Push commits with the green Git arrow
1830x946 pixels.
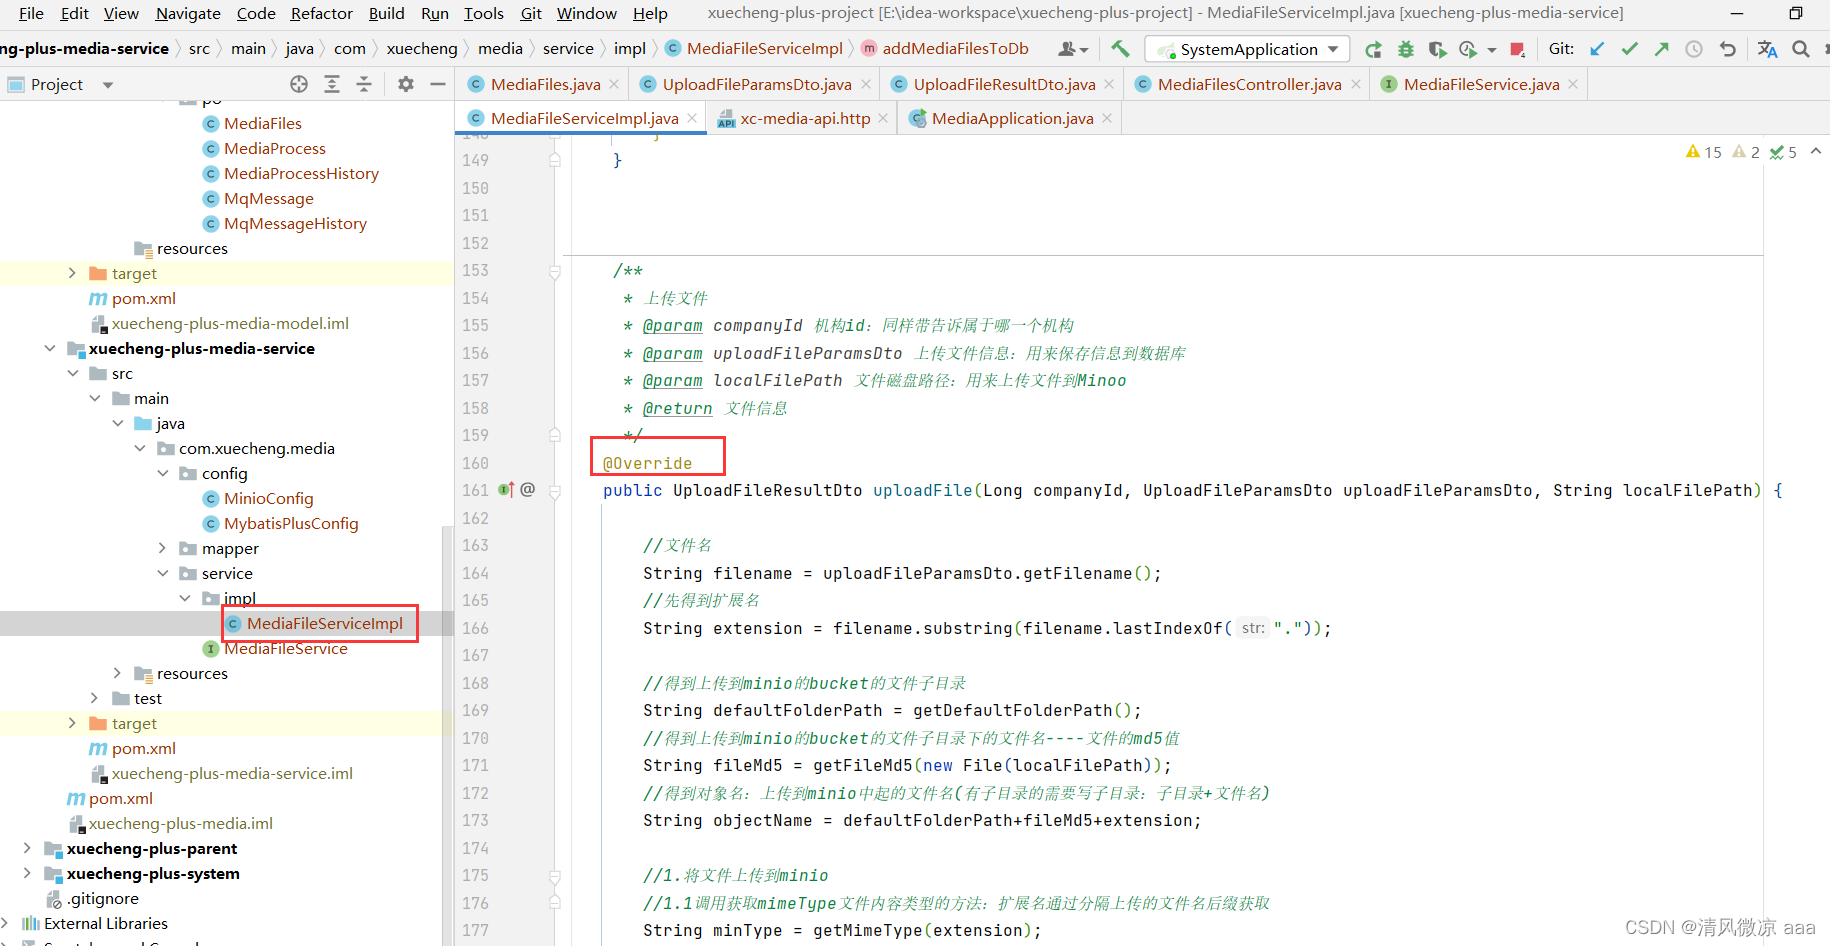point(1662,49)
